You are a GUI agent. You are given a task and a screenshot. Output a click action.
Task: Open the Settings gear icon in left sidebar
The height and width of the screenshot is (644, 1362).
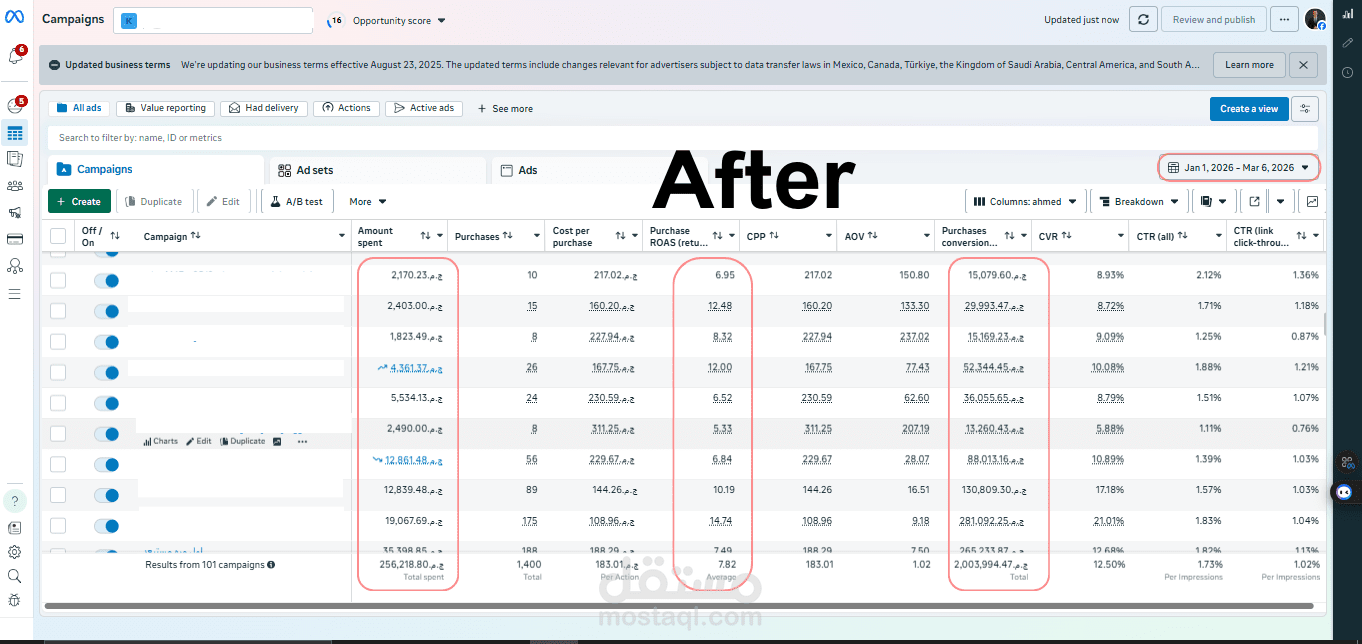(15, 552)
